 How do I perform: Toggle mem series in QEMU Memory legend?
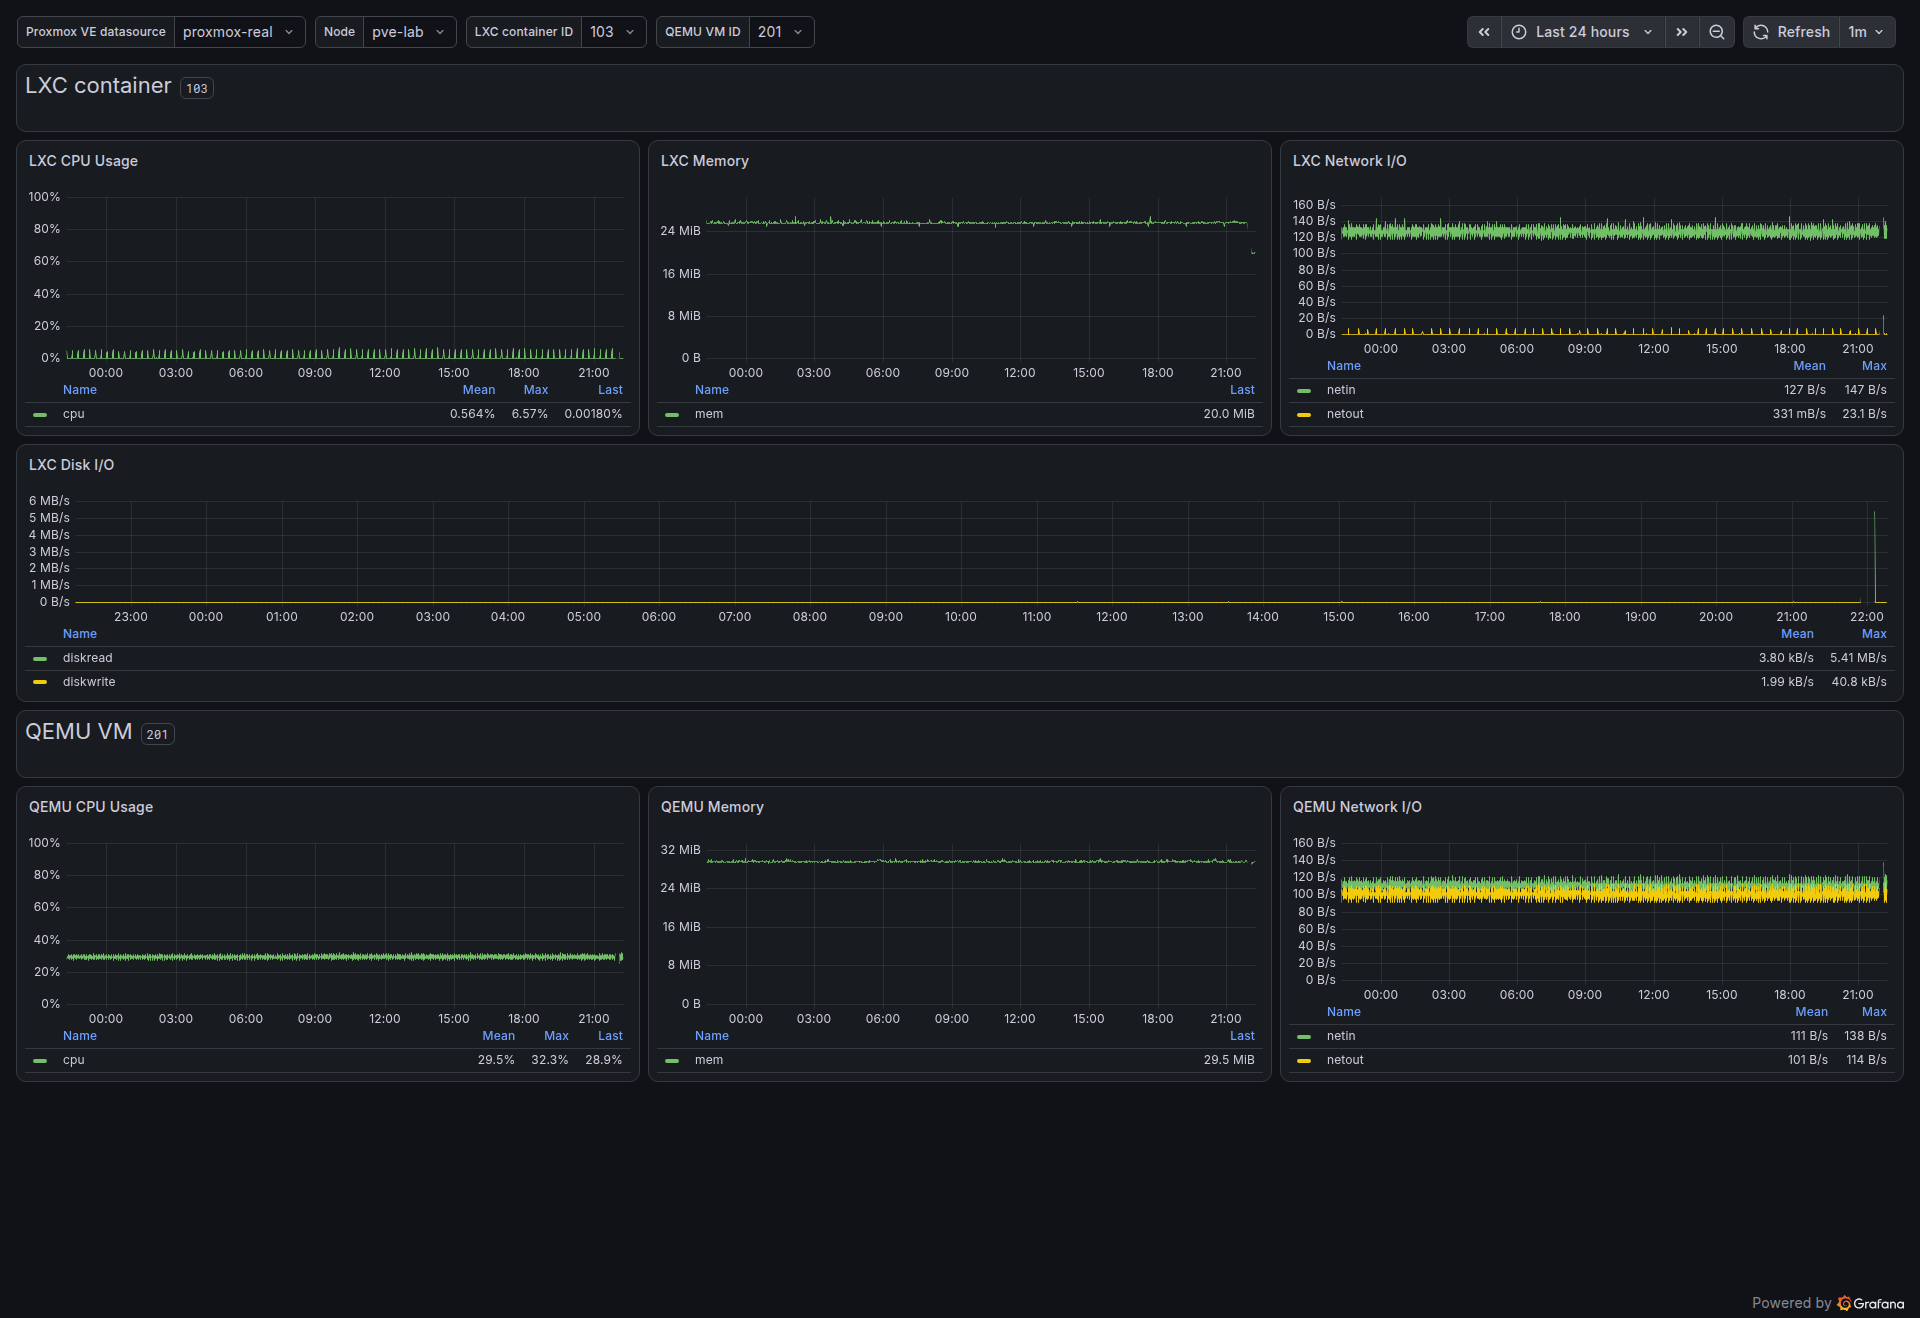708,1060
